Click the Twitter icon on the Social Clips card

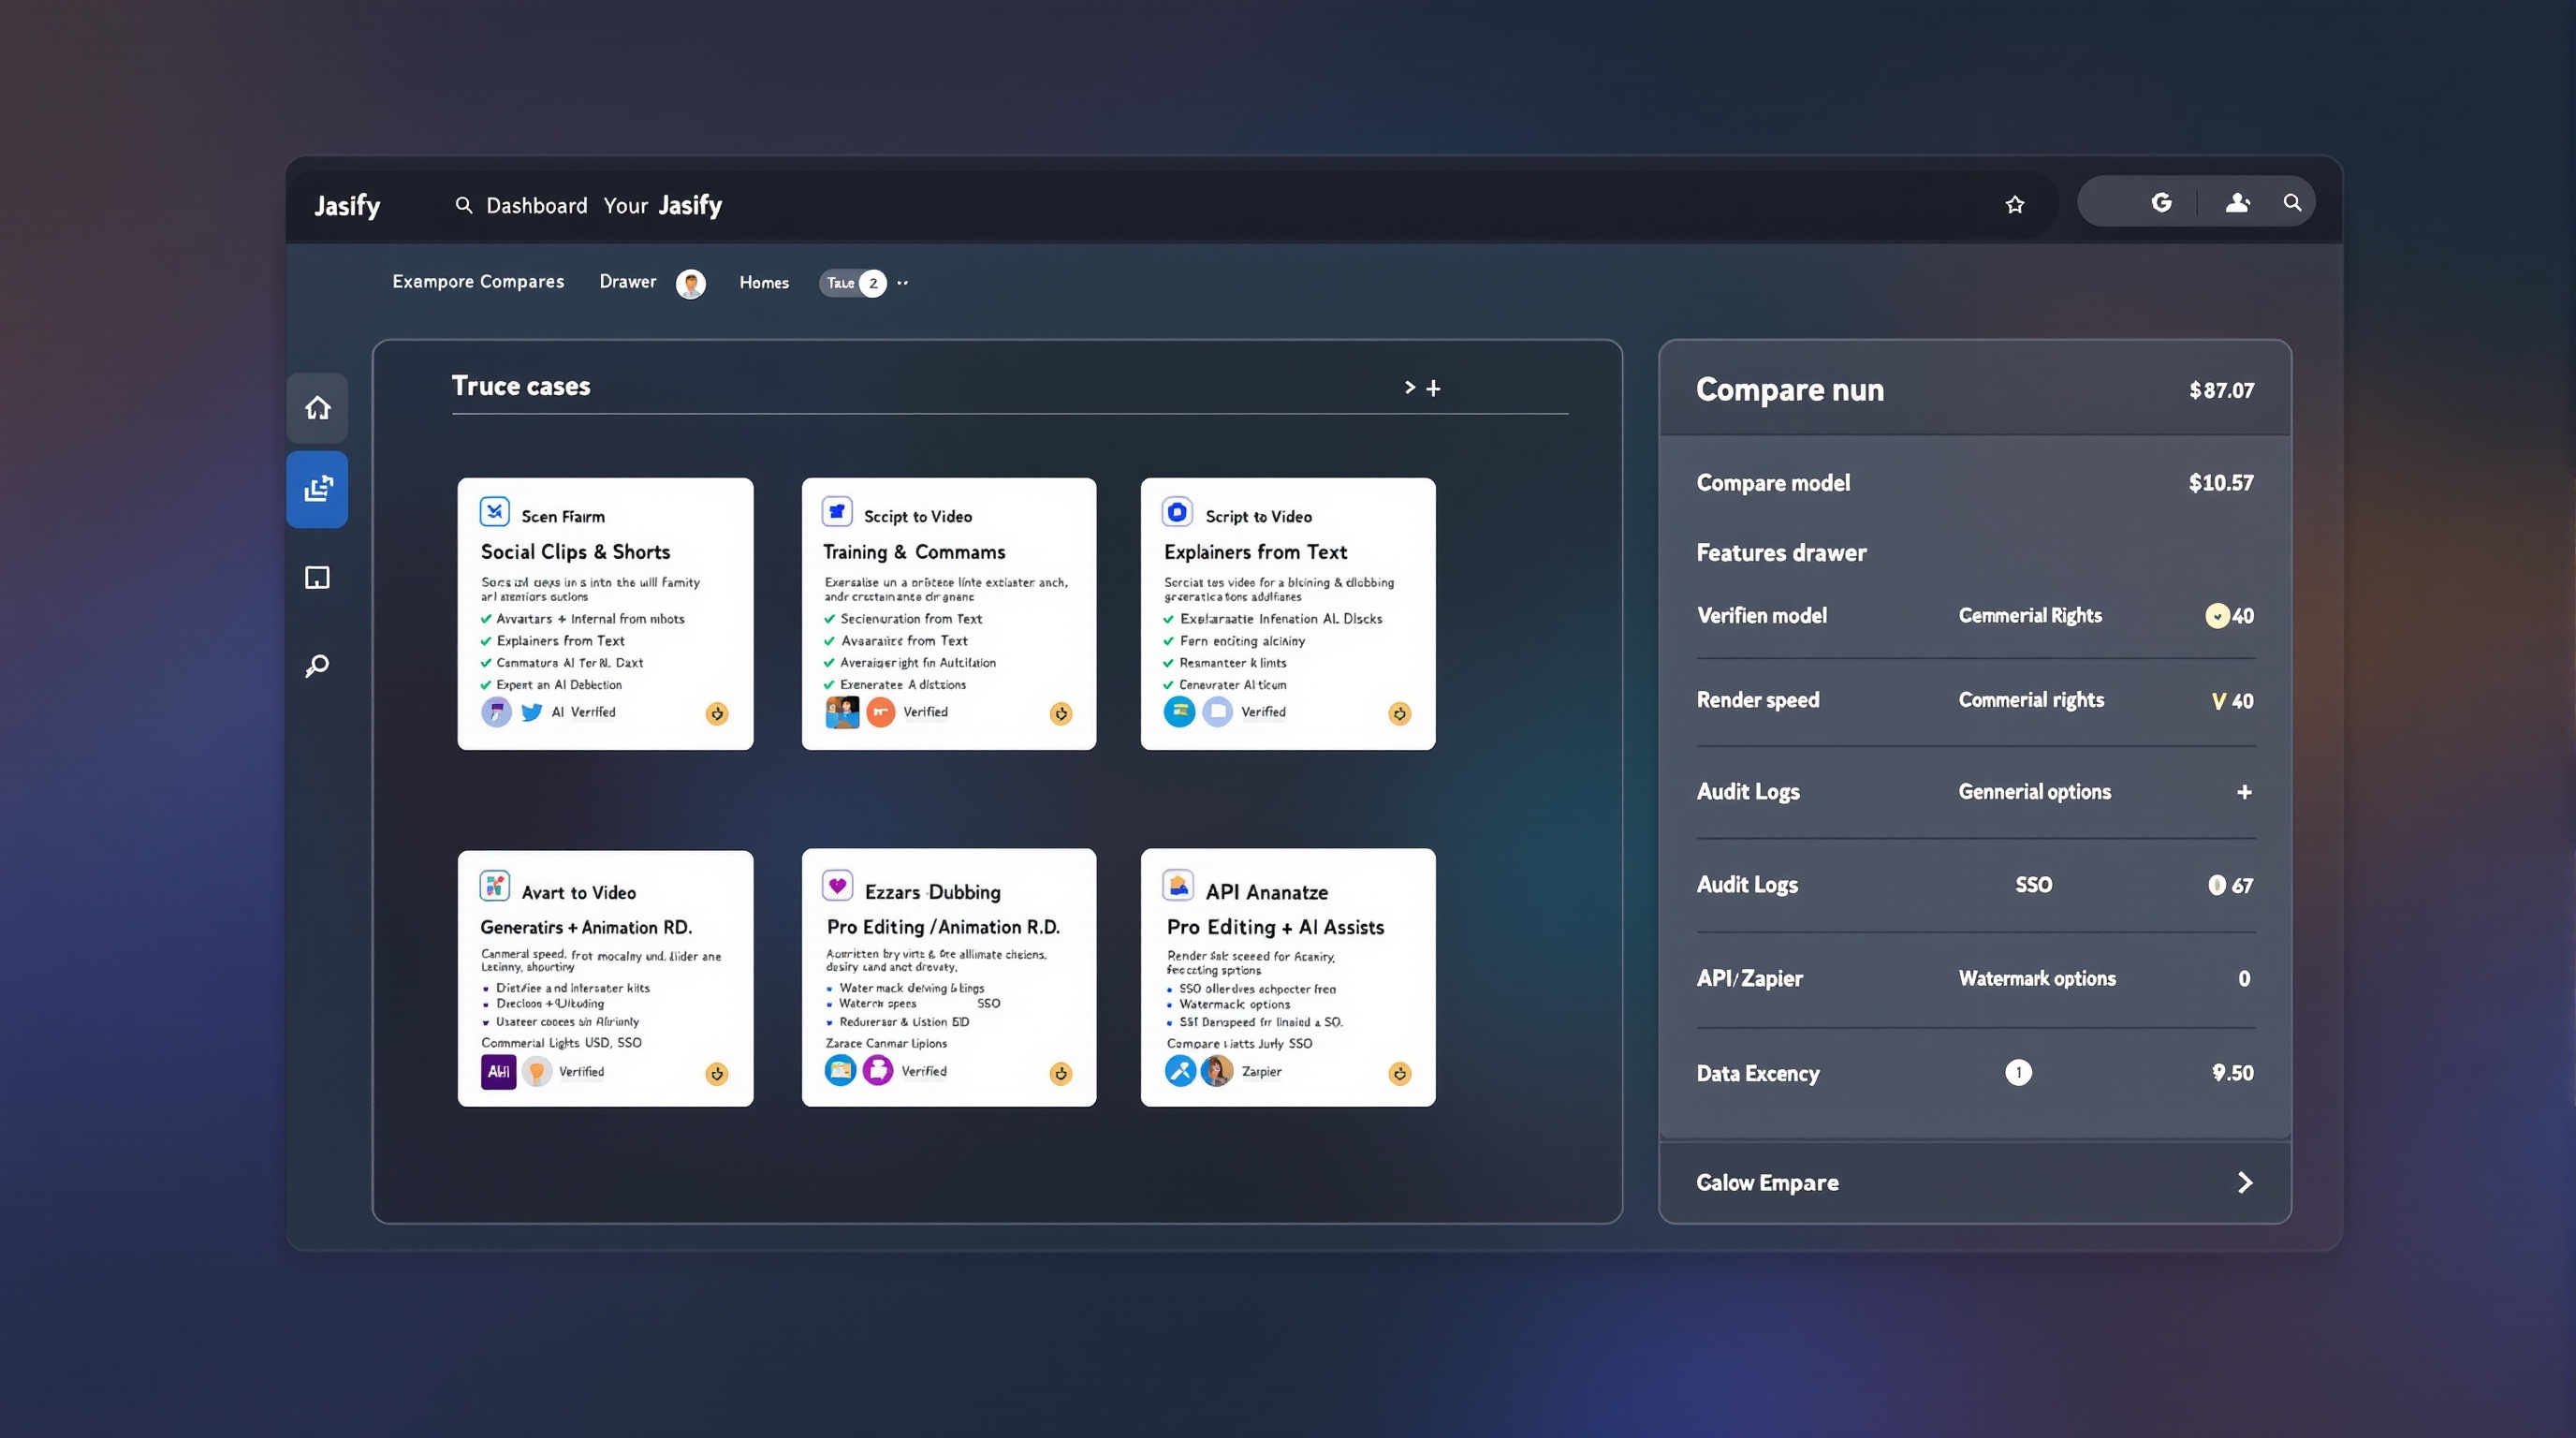pos(532,712)
